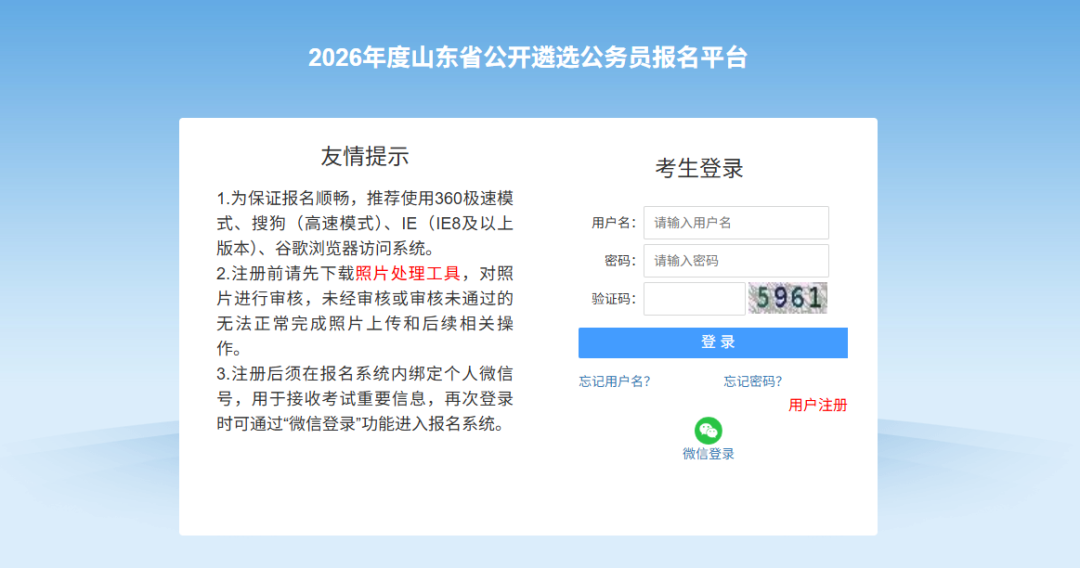Open the red 用户注册 link
The width and height of the screenshot is (1080, 568).
point(818,405)
